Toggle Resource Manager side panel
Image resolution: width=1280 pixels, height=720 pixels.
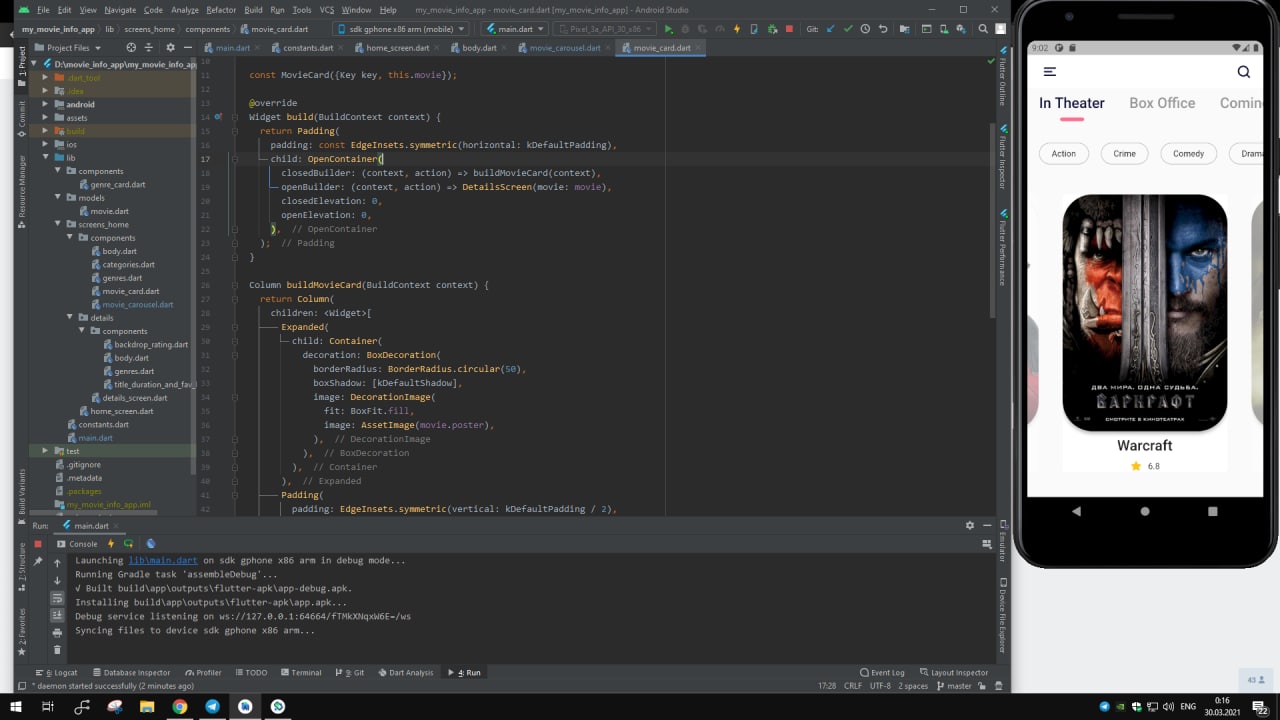click(22, 192)
